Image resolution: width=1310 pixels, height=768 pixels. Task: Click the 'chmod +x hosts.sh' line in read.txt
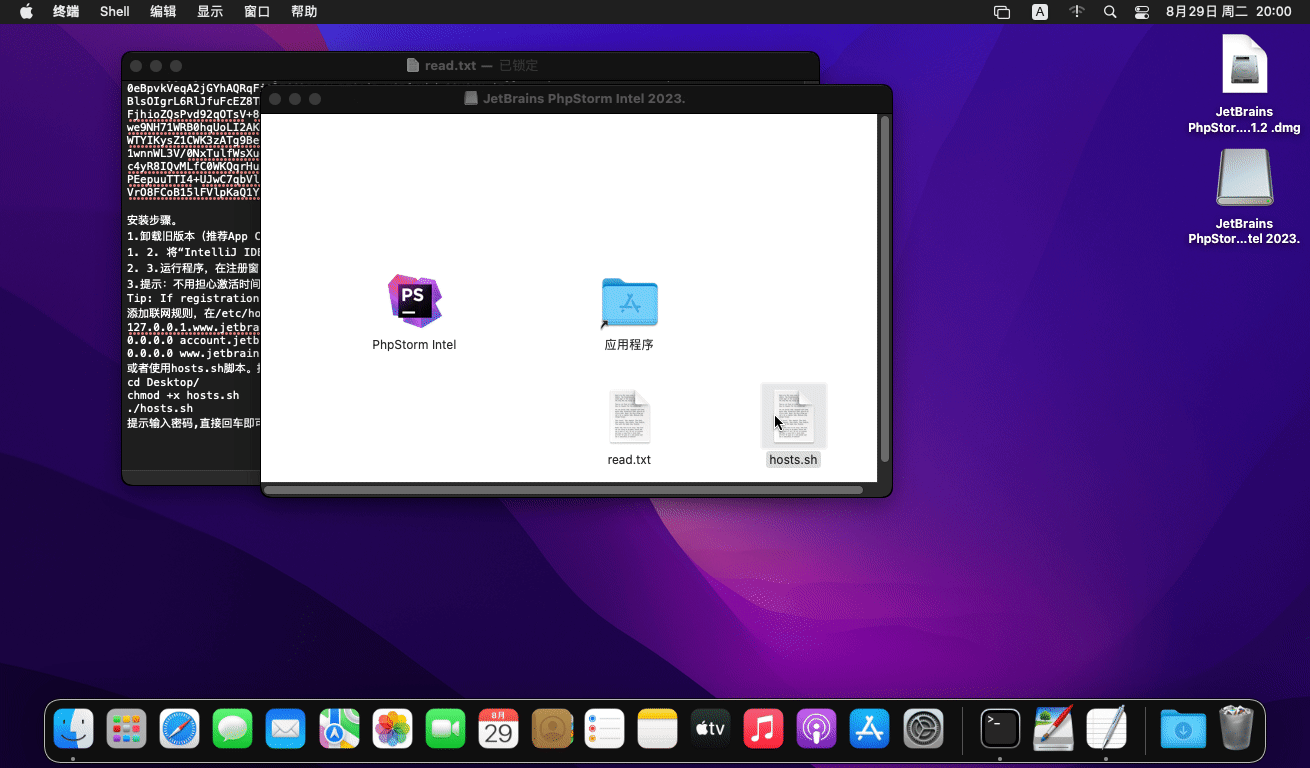[x=183, y=395]
